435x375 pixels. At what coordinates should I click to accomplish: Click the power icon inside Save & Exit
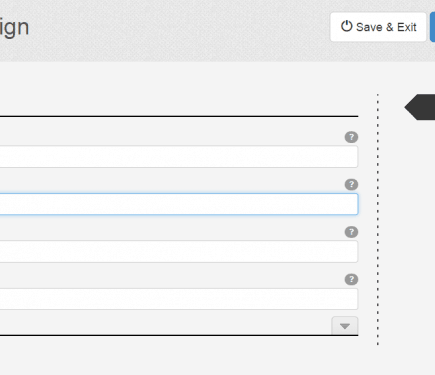[346, 26]
